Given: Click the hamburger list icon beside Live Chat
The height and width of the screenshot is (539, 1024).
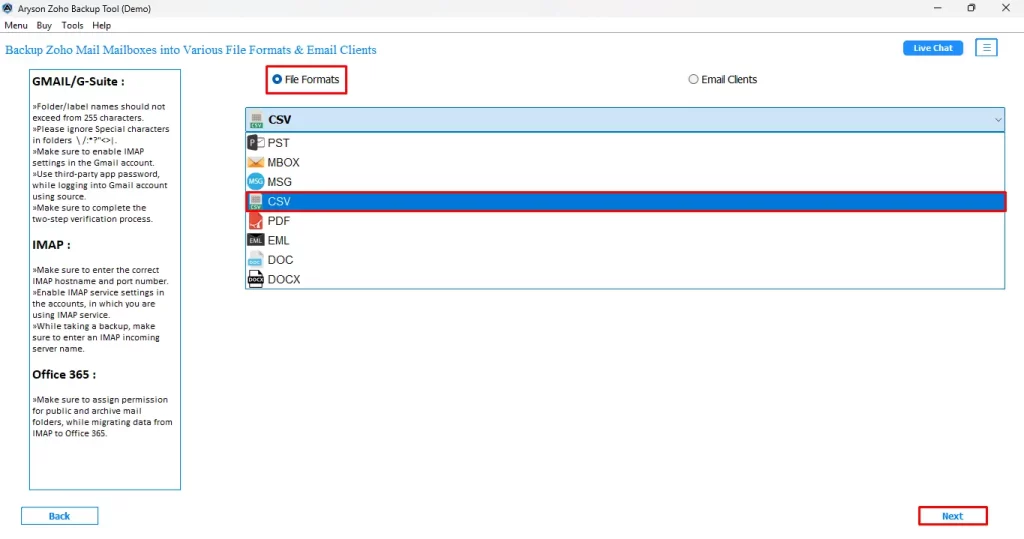Looking at the screenshot, I should click(x=986, y=48).
